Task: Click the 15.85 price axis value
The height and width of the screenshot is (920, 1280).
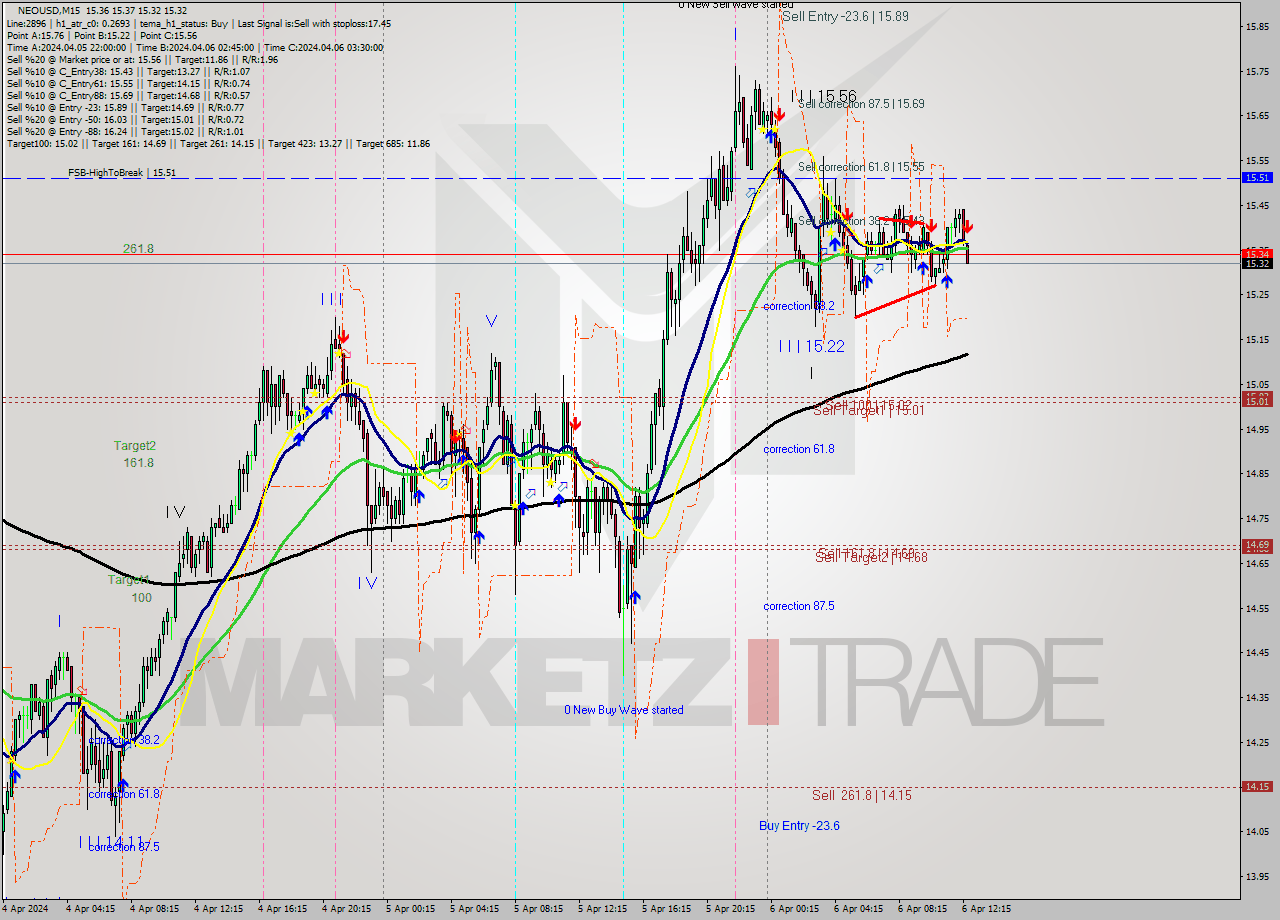Action: coord(1257,27)
